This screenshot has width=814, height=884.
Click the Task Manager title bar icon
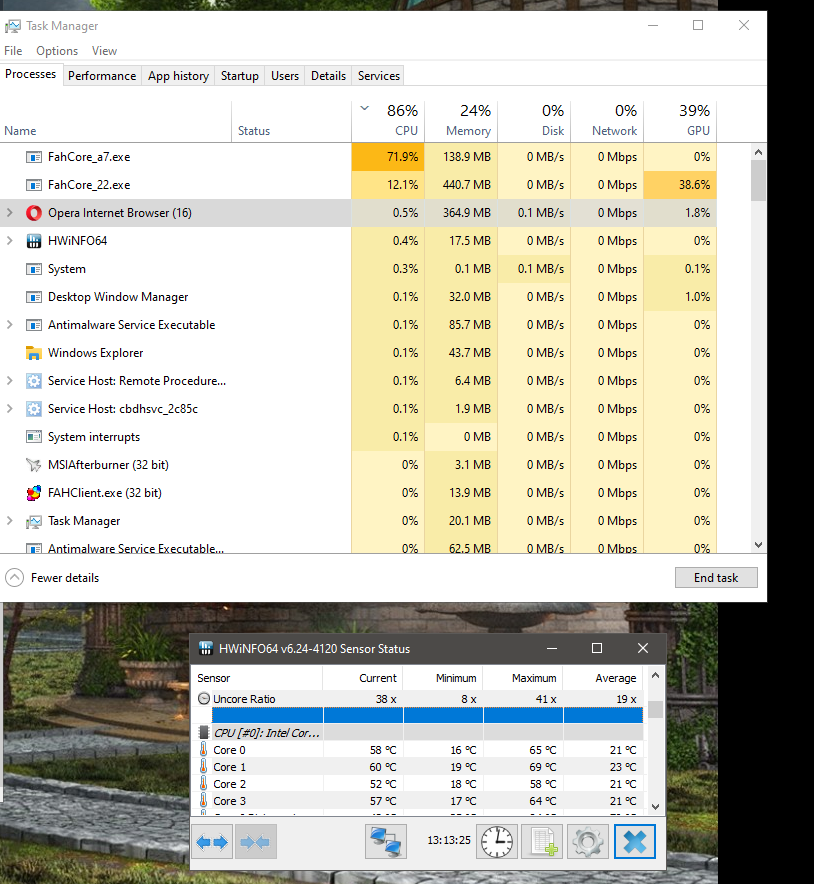[13, 26]
